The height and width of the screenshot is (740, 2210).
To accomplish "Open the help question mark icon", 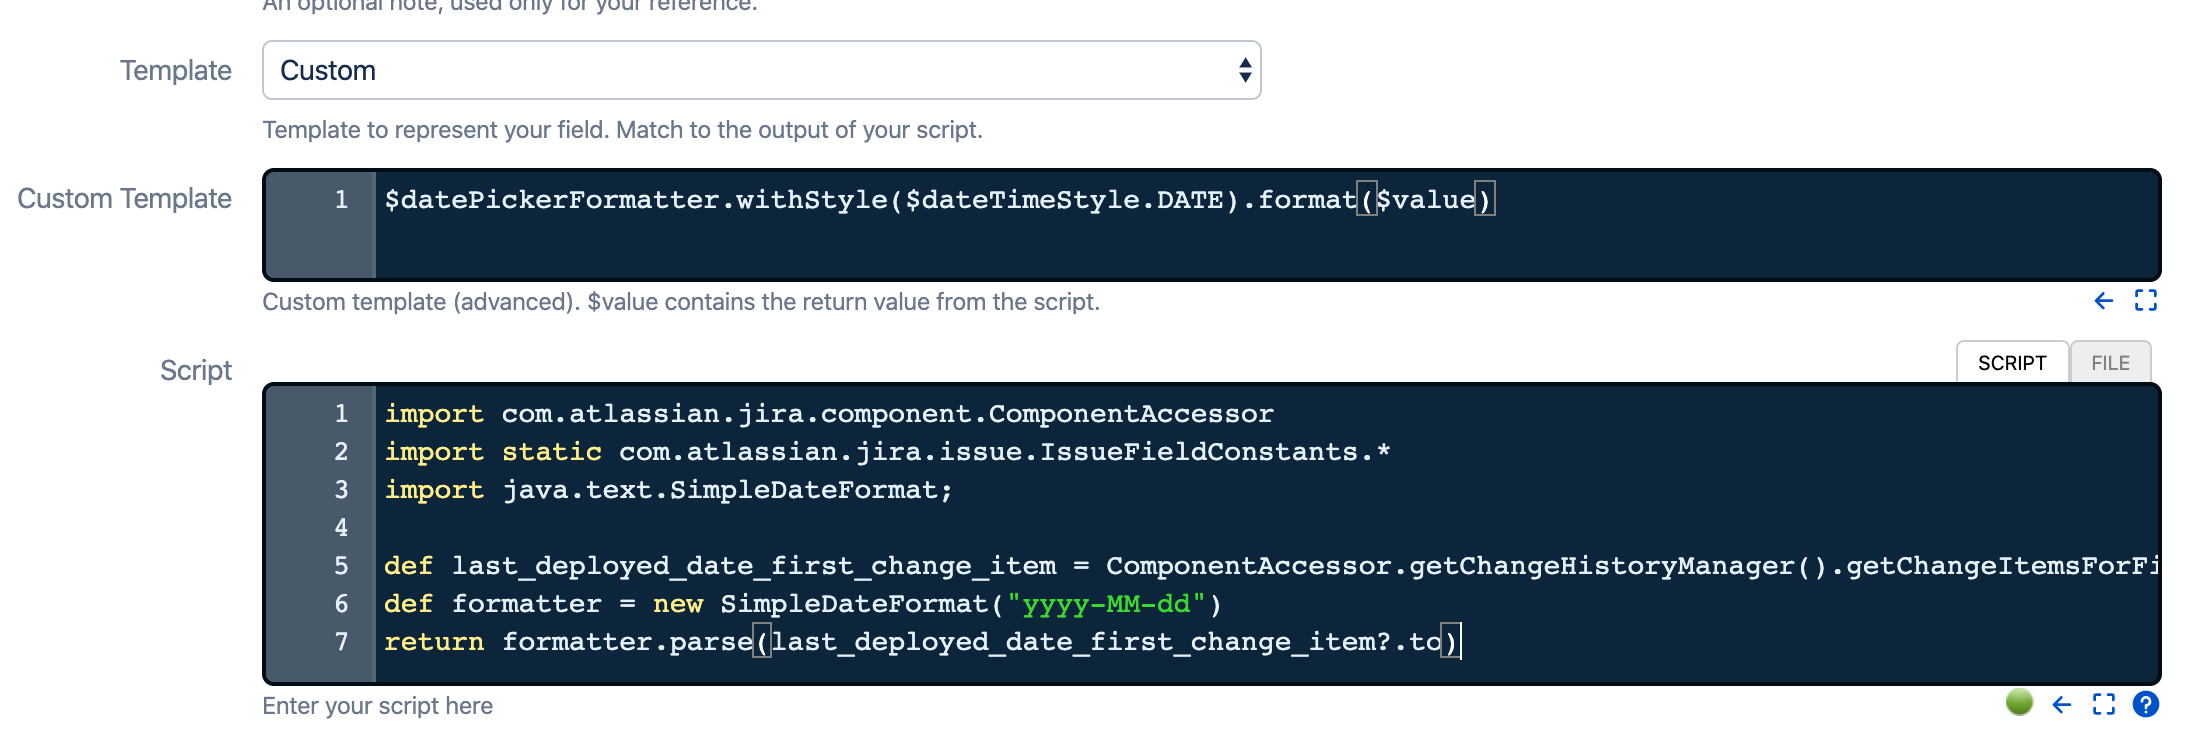I will [x=2146, y=705].
